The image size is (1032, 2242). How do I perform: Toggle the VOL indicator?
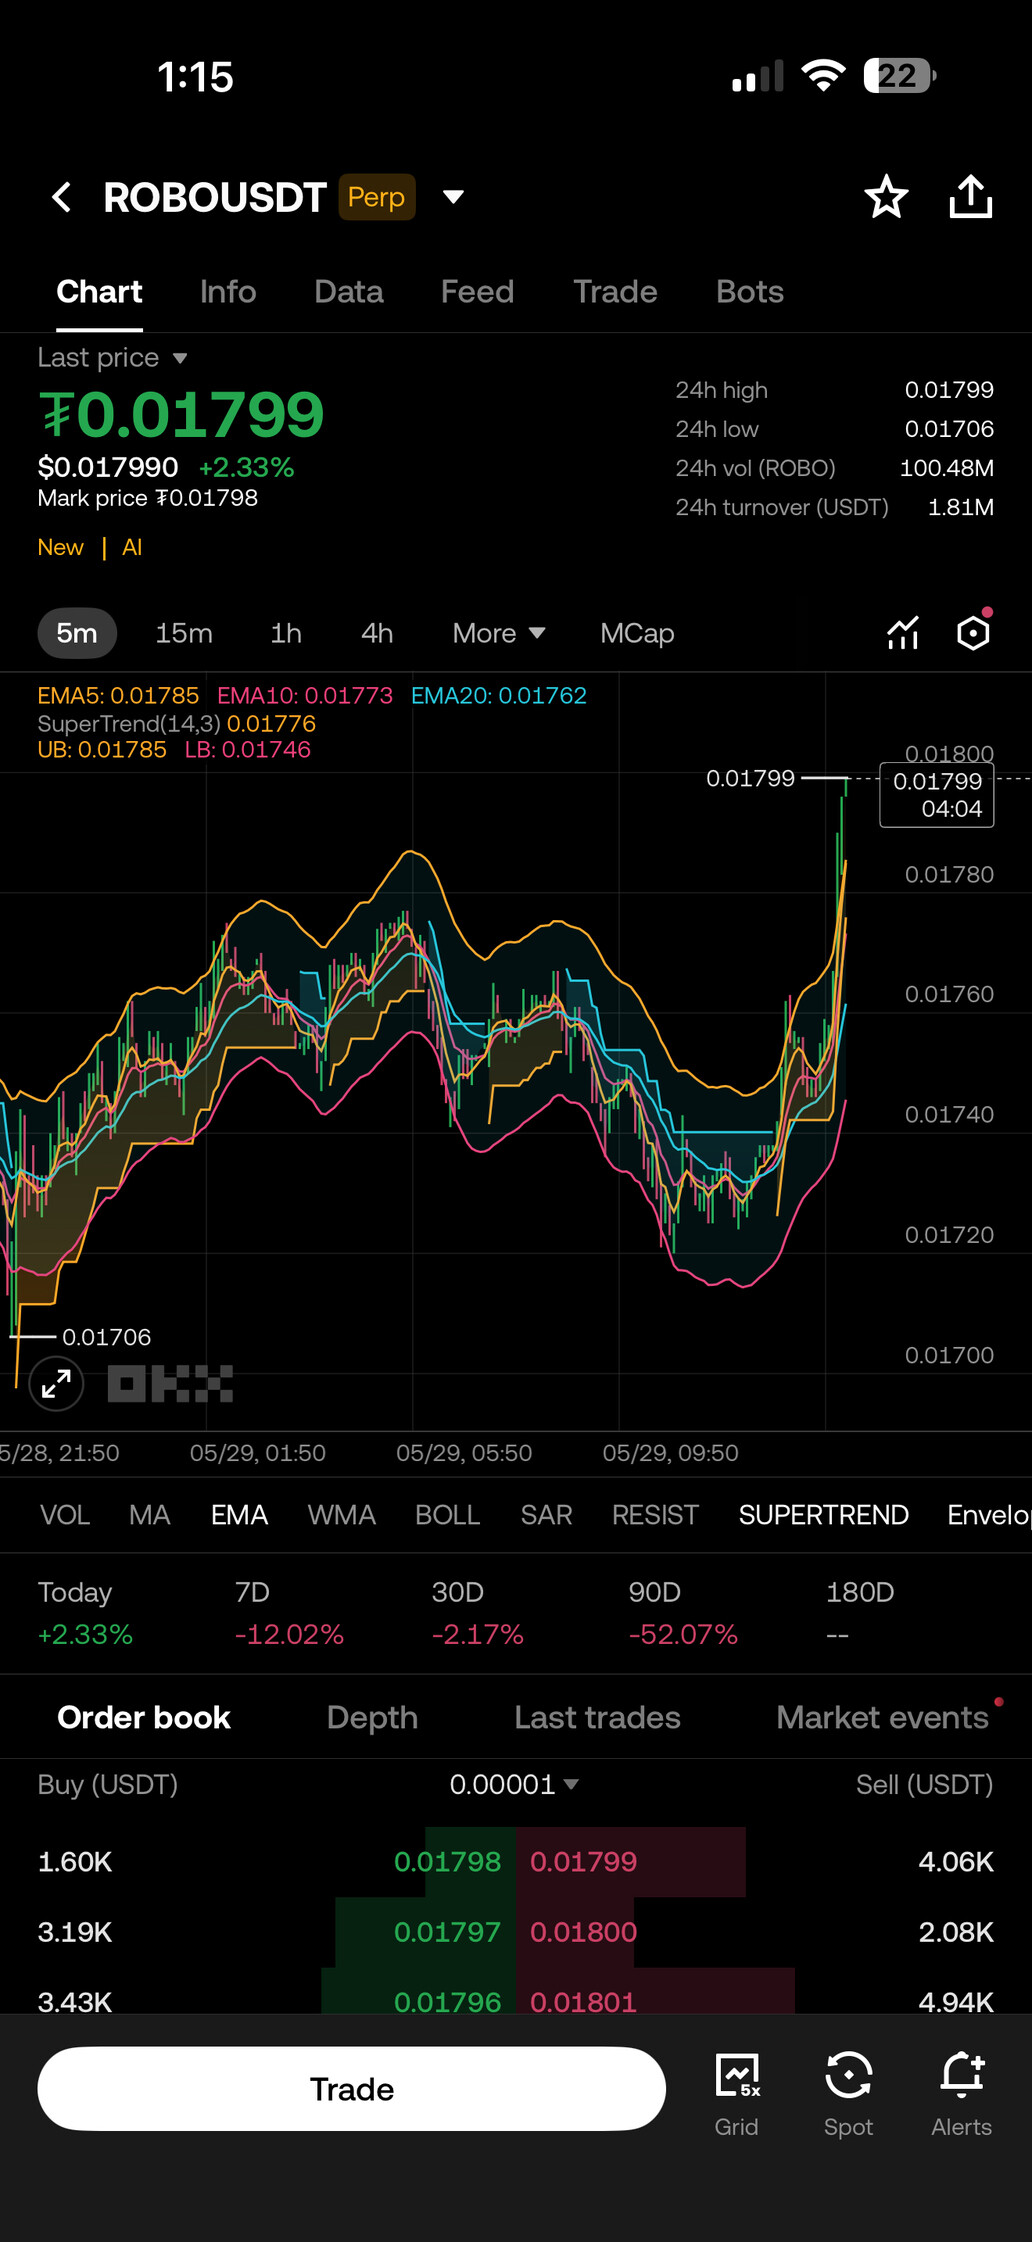click(65, 1515)
